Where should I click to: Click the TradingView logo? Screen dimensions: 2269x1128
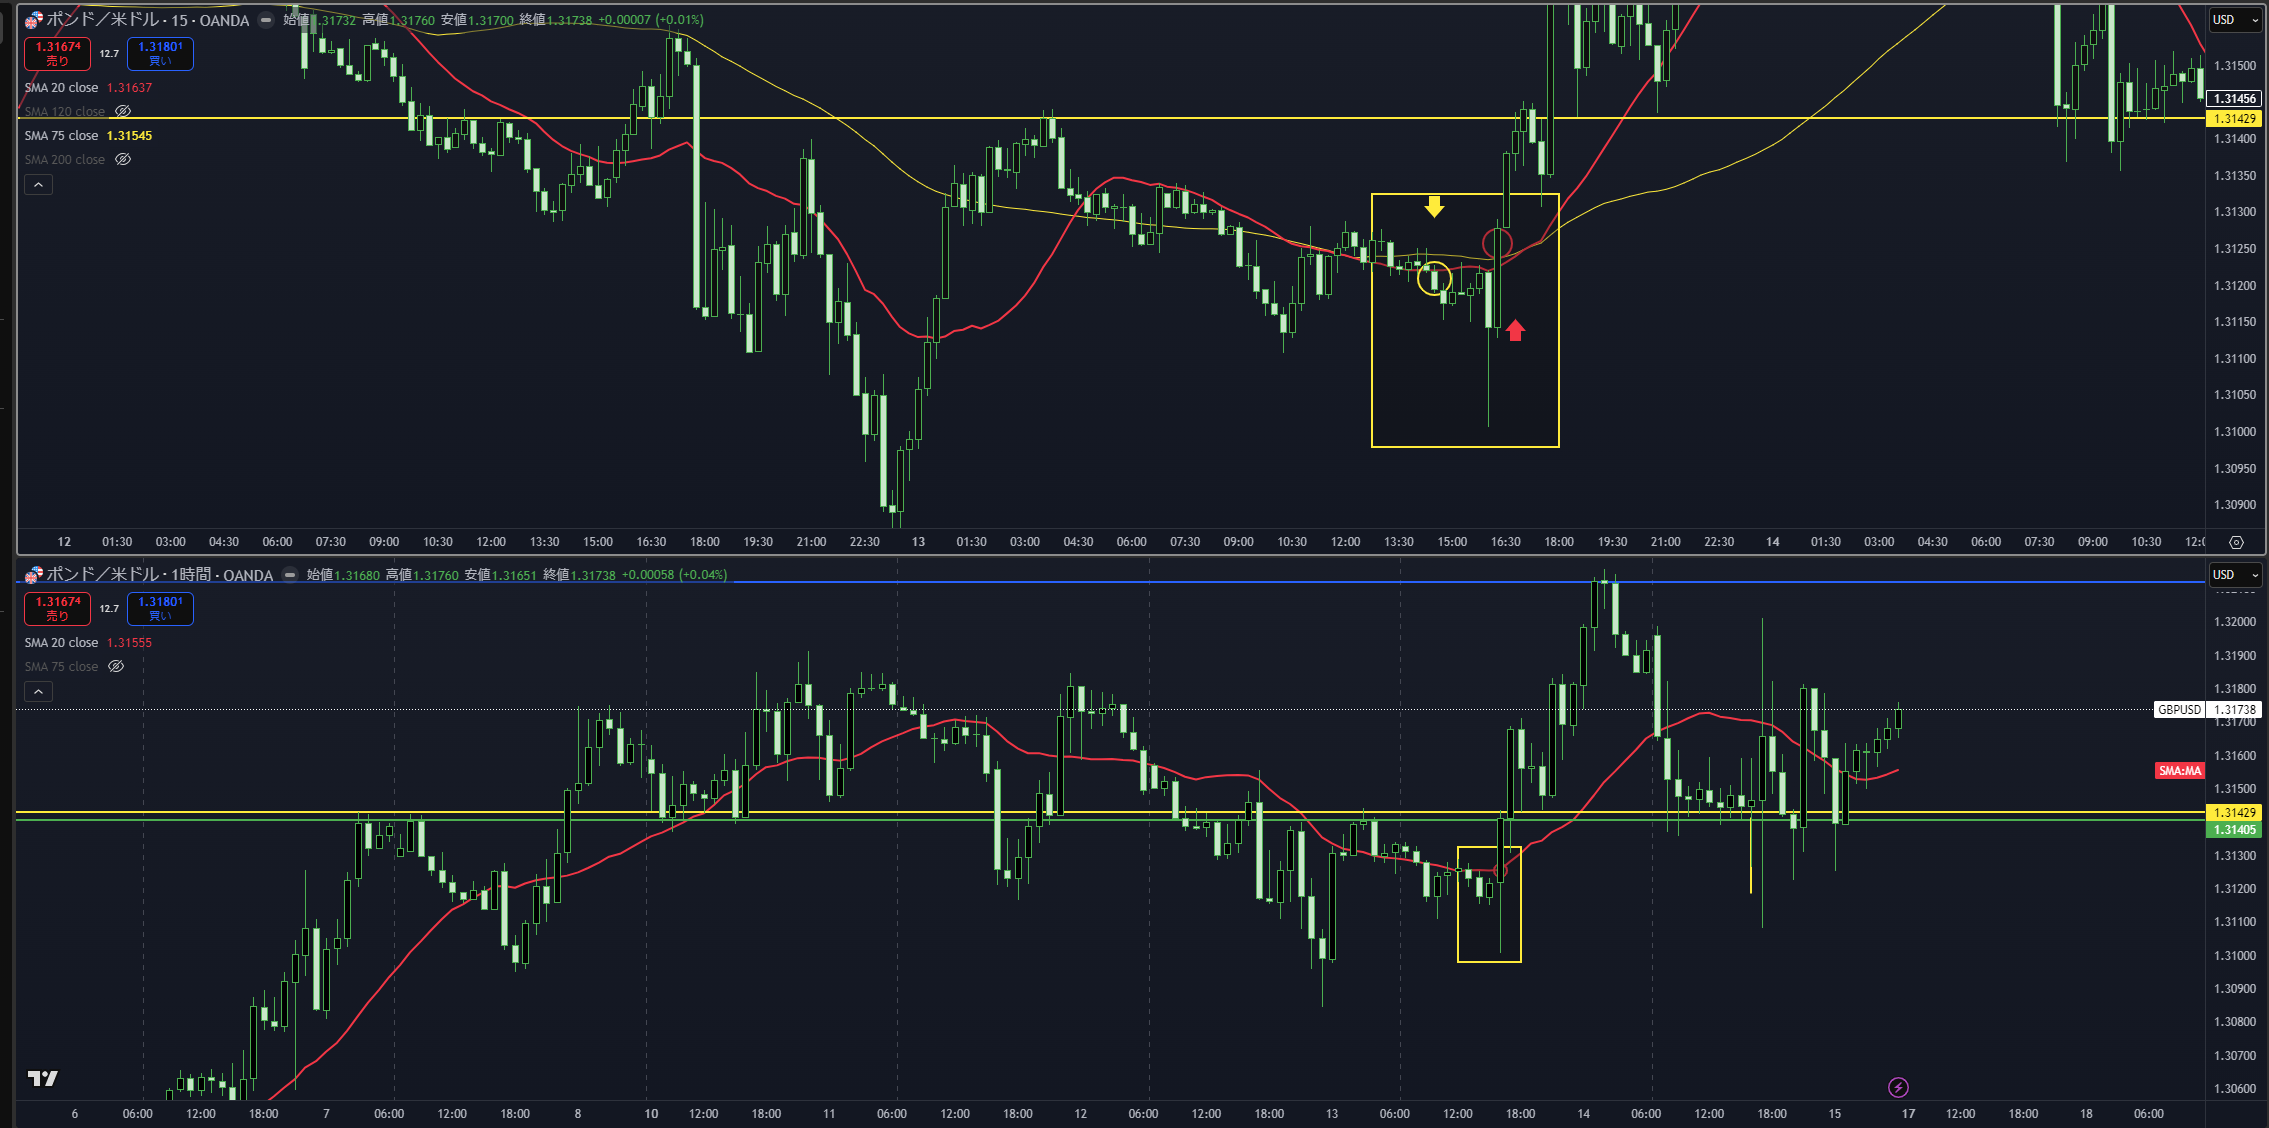pos(42,1078)
